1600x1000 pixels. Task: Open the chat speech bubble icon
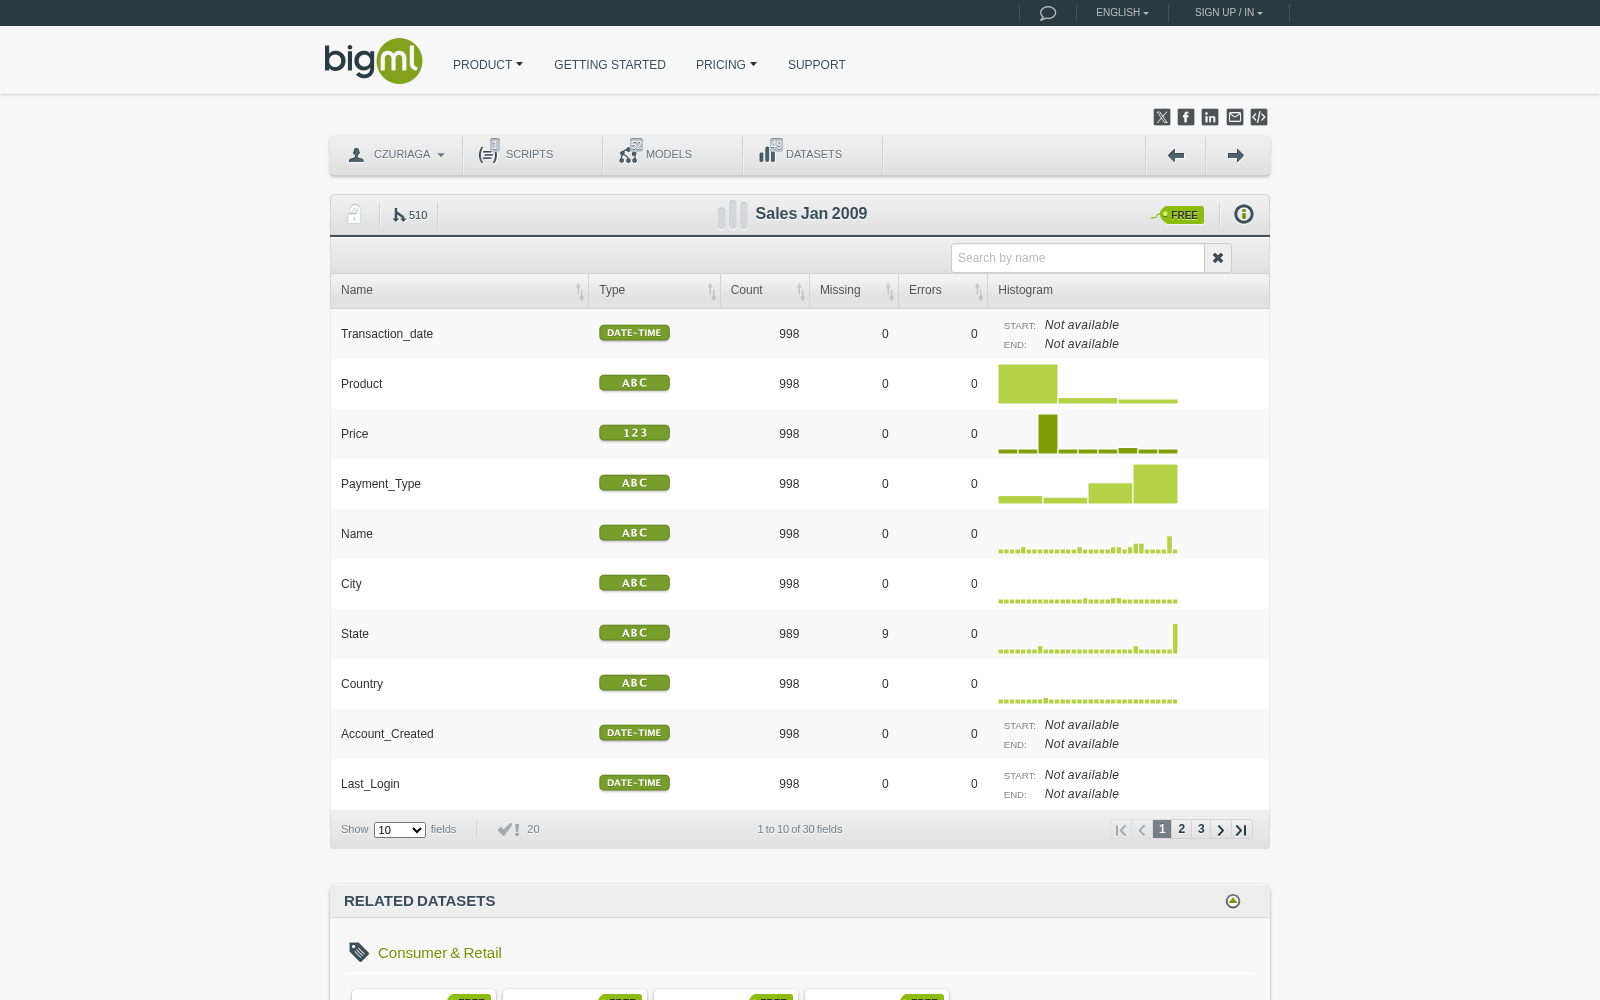[x=1048, y=13]
